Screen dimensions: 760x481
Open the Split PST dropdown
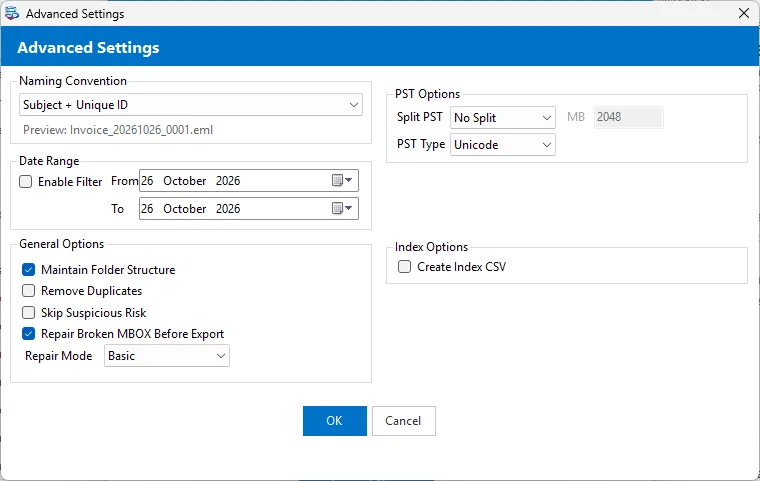point(503,118)
